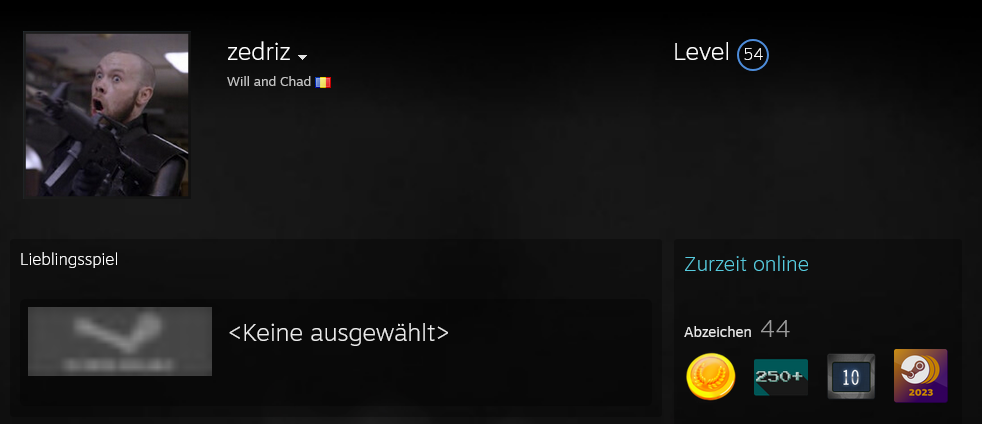Viewport: 982px width, 424px height.
Task: Click the Lieblingsspiel heading
Action: point(69,259)
